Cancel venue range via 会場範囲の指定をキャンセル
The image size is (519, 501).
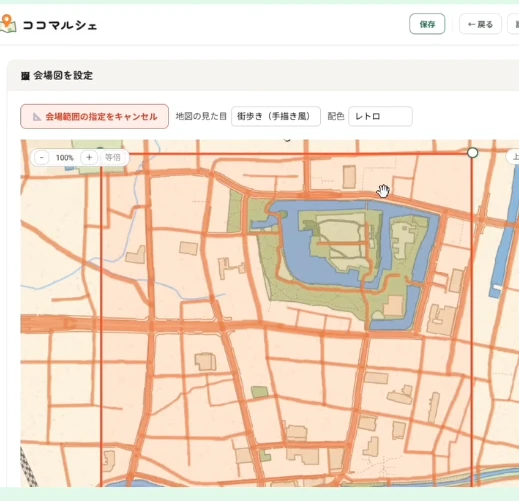94,116
